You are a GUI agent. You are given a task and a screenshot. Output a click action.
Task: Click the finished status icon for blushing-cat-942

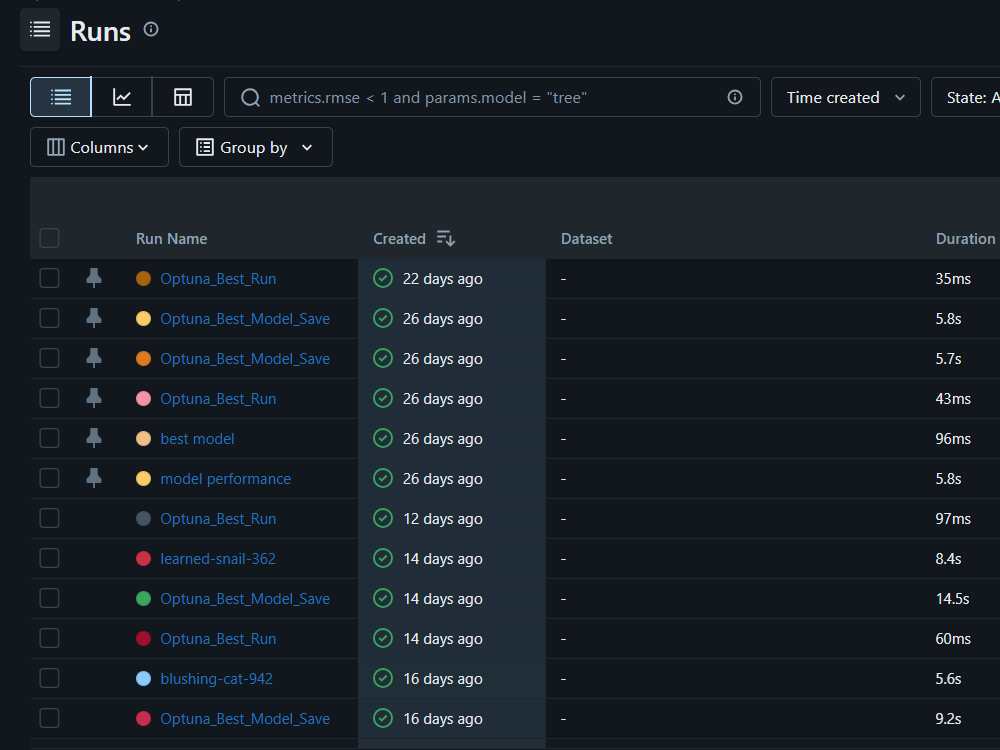pyautogui.click(x=383, y=678)
